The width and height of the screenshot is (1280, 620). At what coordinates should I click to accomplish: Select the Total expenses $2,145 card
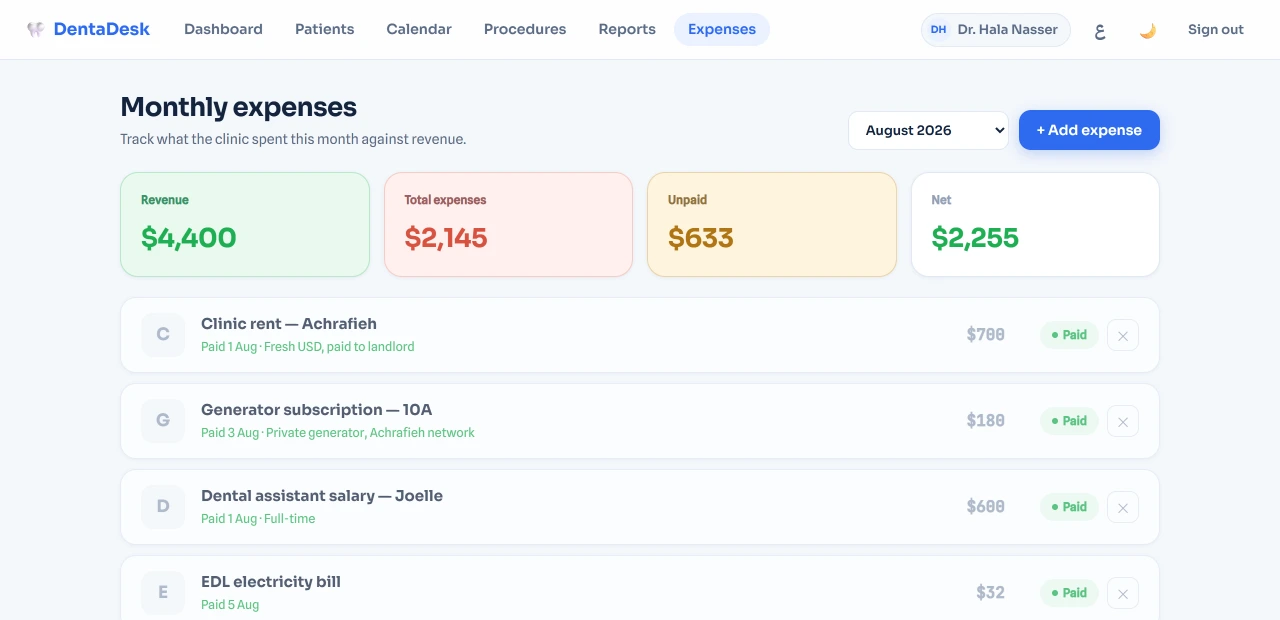(508, 225)
